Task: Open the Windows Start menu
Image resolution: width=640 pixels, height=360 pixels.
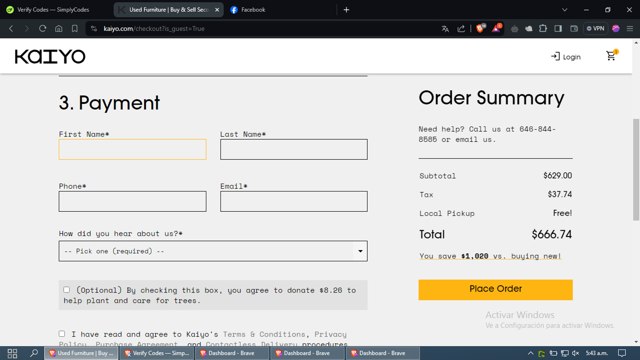Action: 12,353
